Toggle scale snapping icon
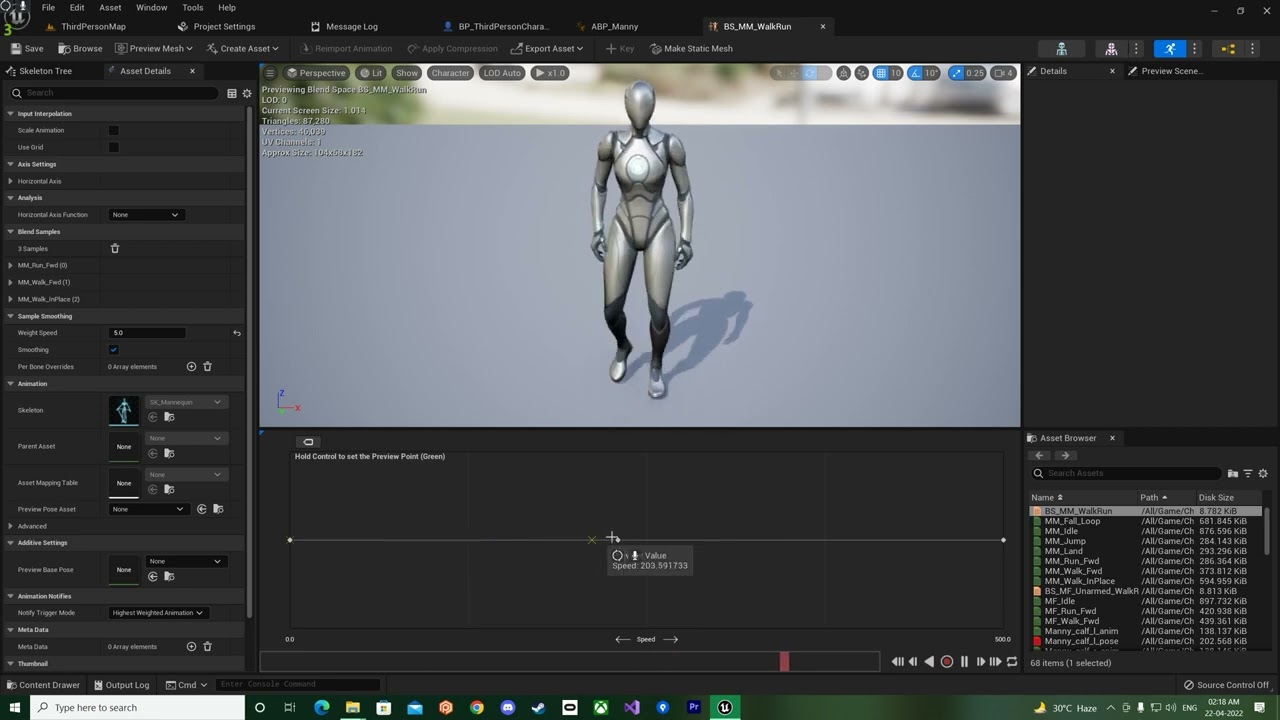This screenshot has width=1280, height=720. pos(957,73)
